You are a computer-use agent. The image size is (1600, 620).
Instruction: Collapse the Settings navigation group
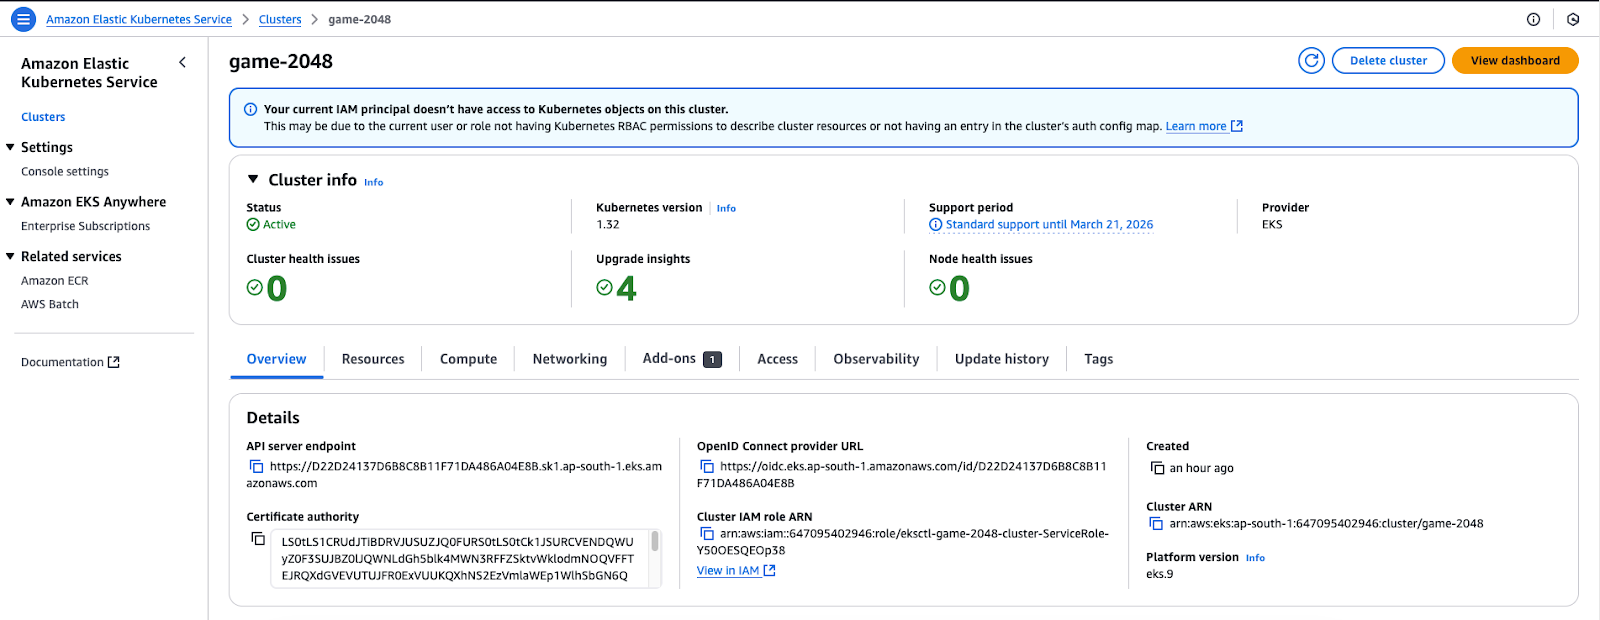tap(10, 147)
